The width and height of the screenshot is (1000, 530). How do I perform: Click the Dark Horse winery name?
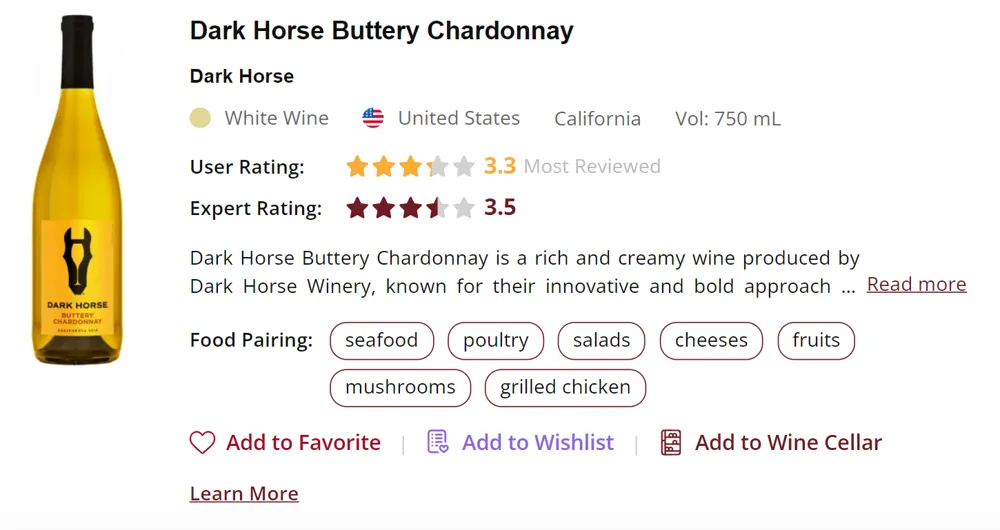point(242,76)
